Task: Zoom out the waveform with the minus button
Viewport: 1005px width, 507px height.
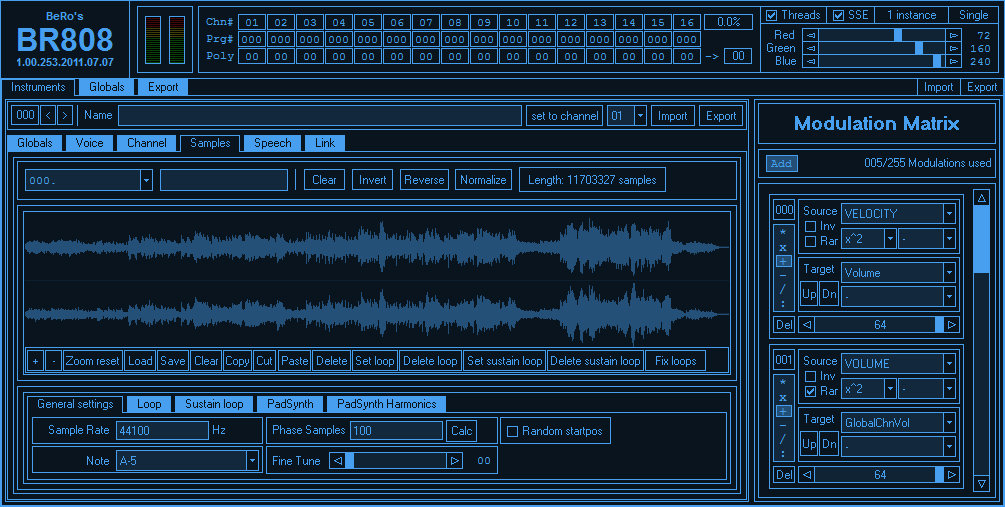Action: coord(54,361)
